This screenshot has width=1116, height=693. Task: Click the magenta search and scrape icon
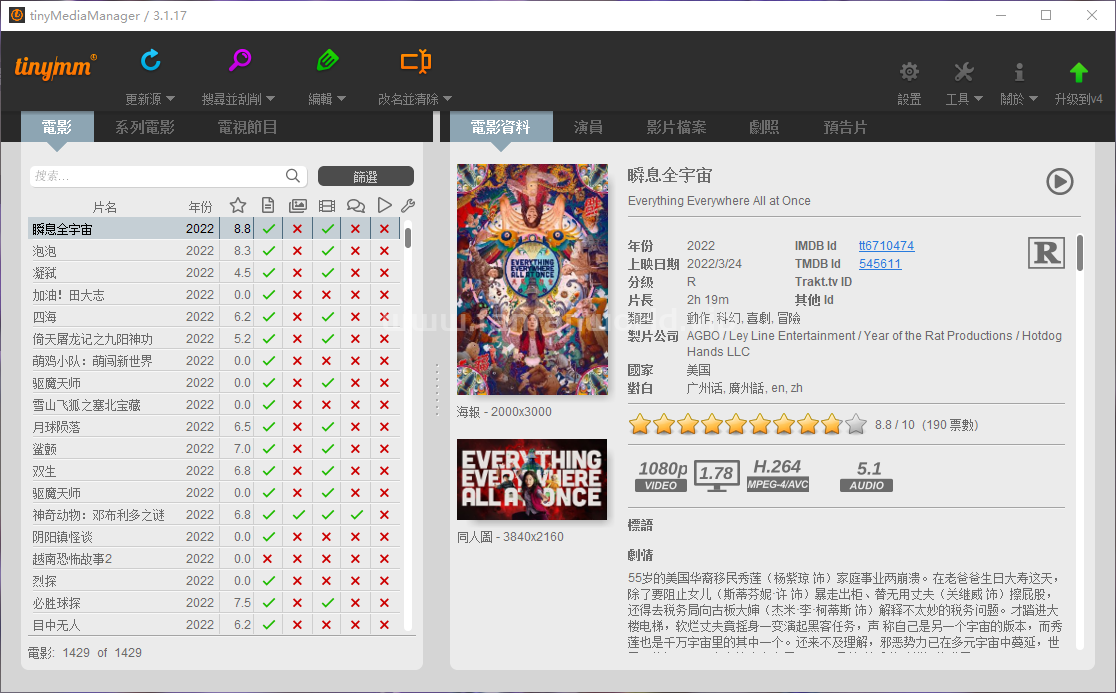point(239,61)
